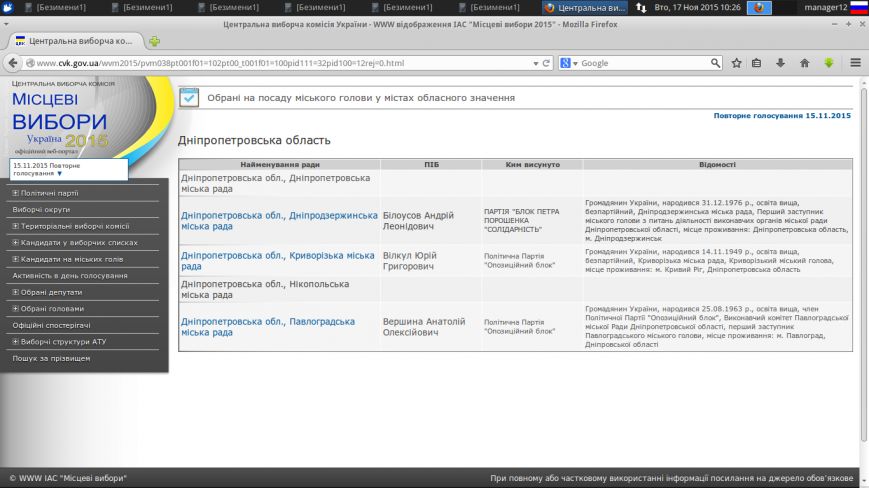869x488 pixels.
Task: Open the downloads arrow icon
Action: coord(780,63)
